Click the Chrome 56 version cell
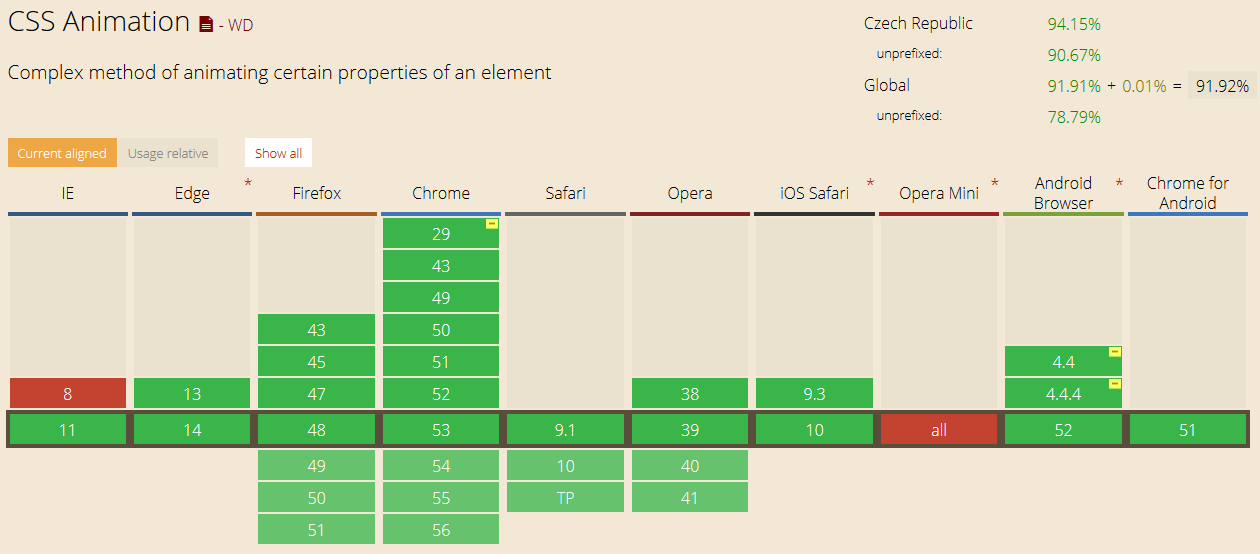 [441, 530]
